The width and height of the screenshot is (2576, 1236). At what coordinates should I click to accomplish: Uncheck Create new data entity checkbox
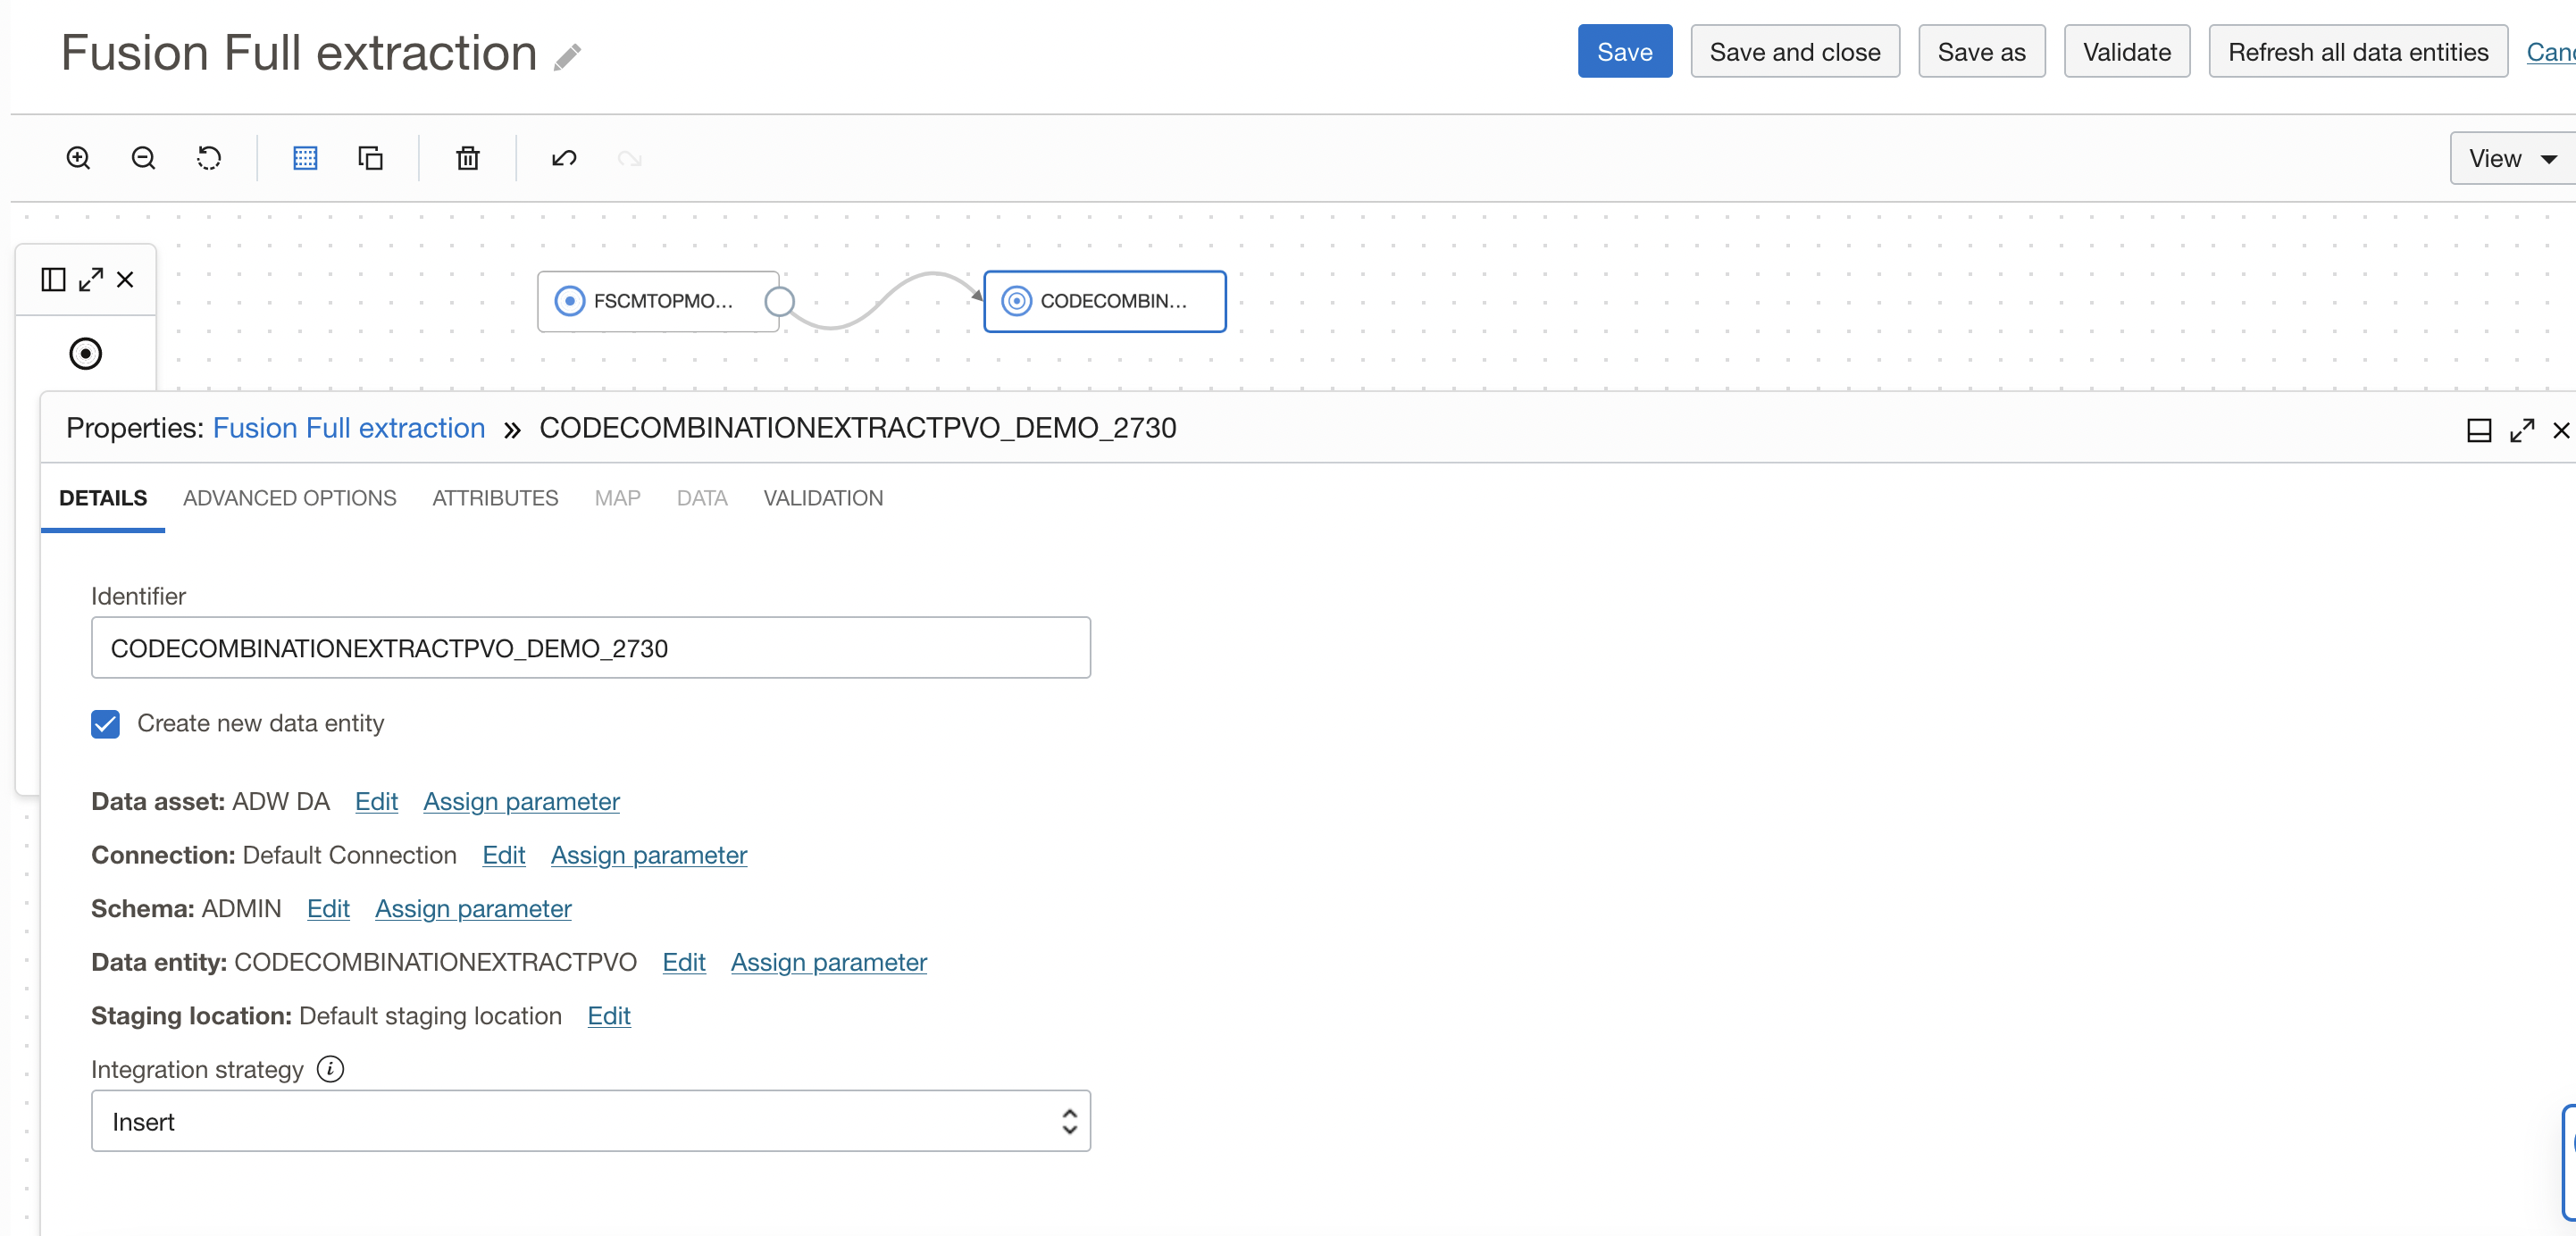point(105,723)
